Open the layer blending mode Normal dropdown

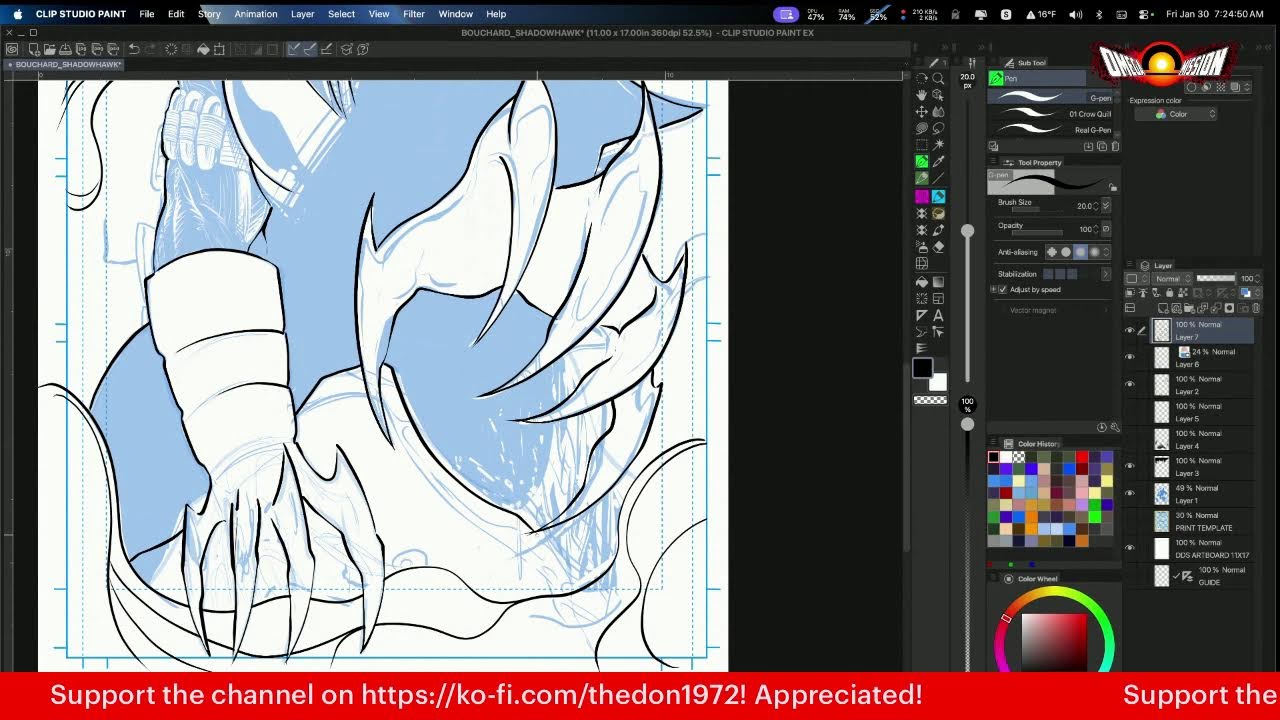click(x=1171, y=278)
